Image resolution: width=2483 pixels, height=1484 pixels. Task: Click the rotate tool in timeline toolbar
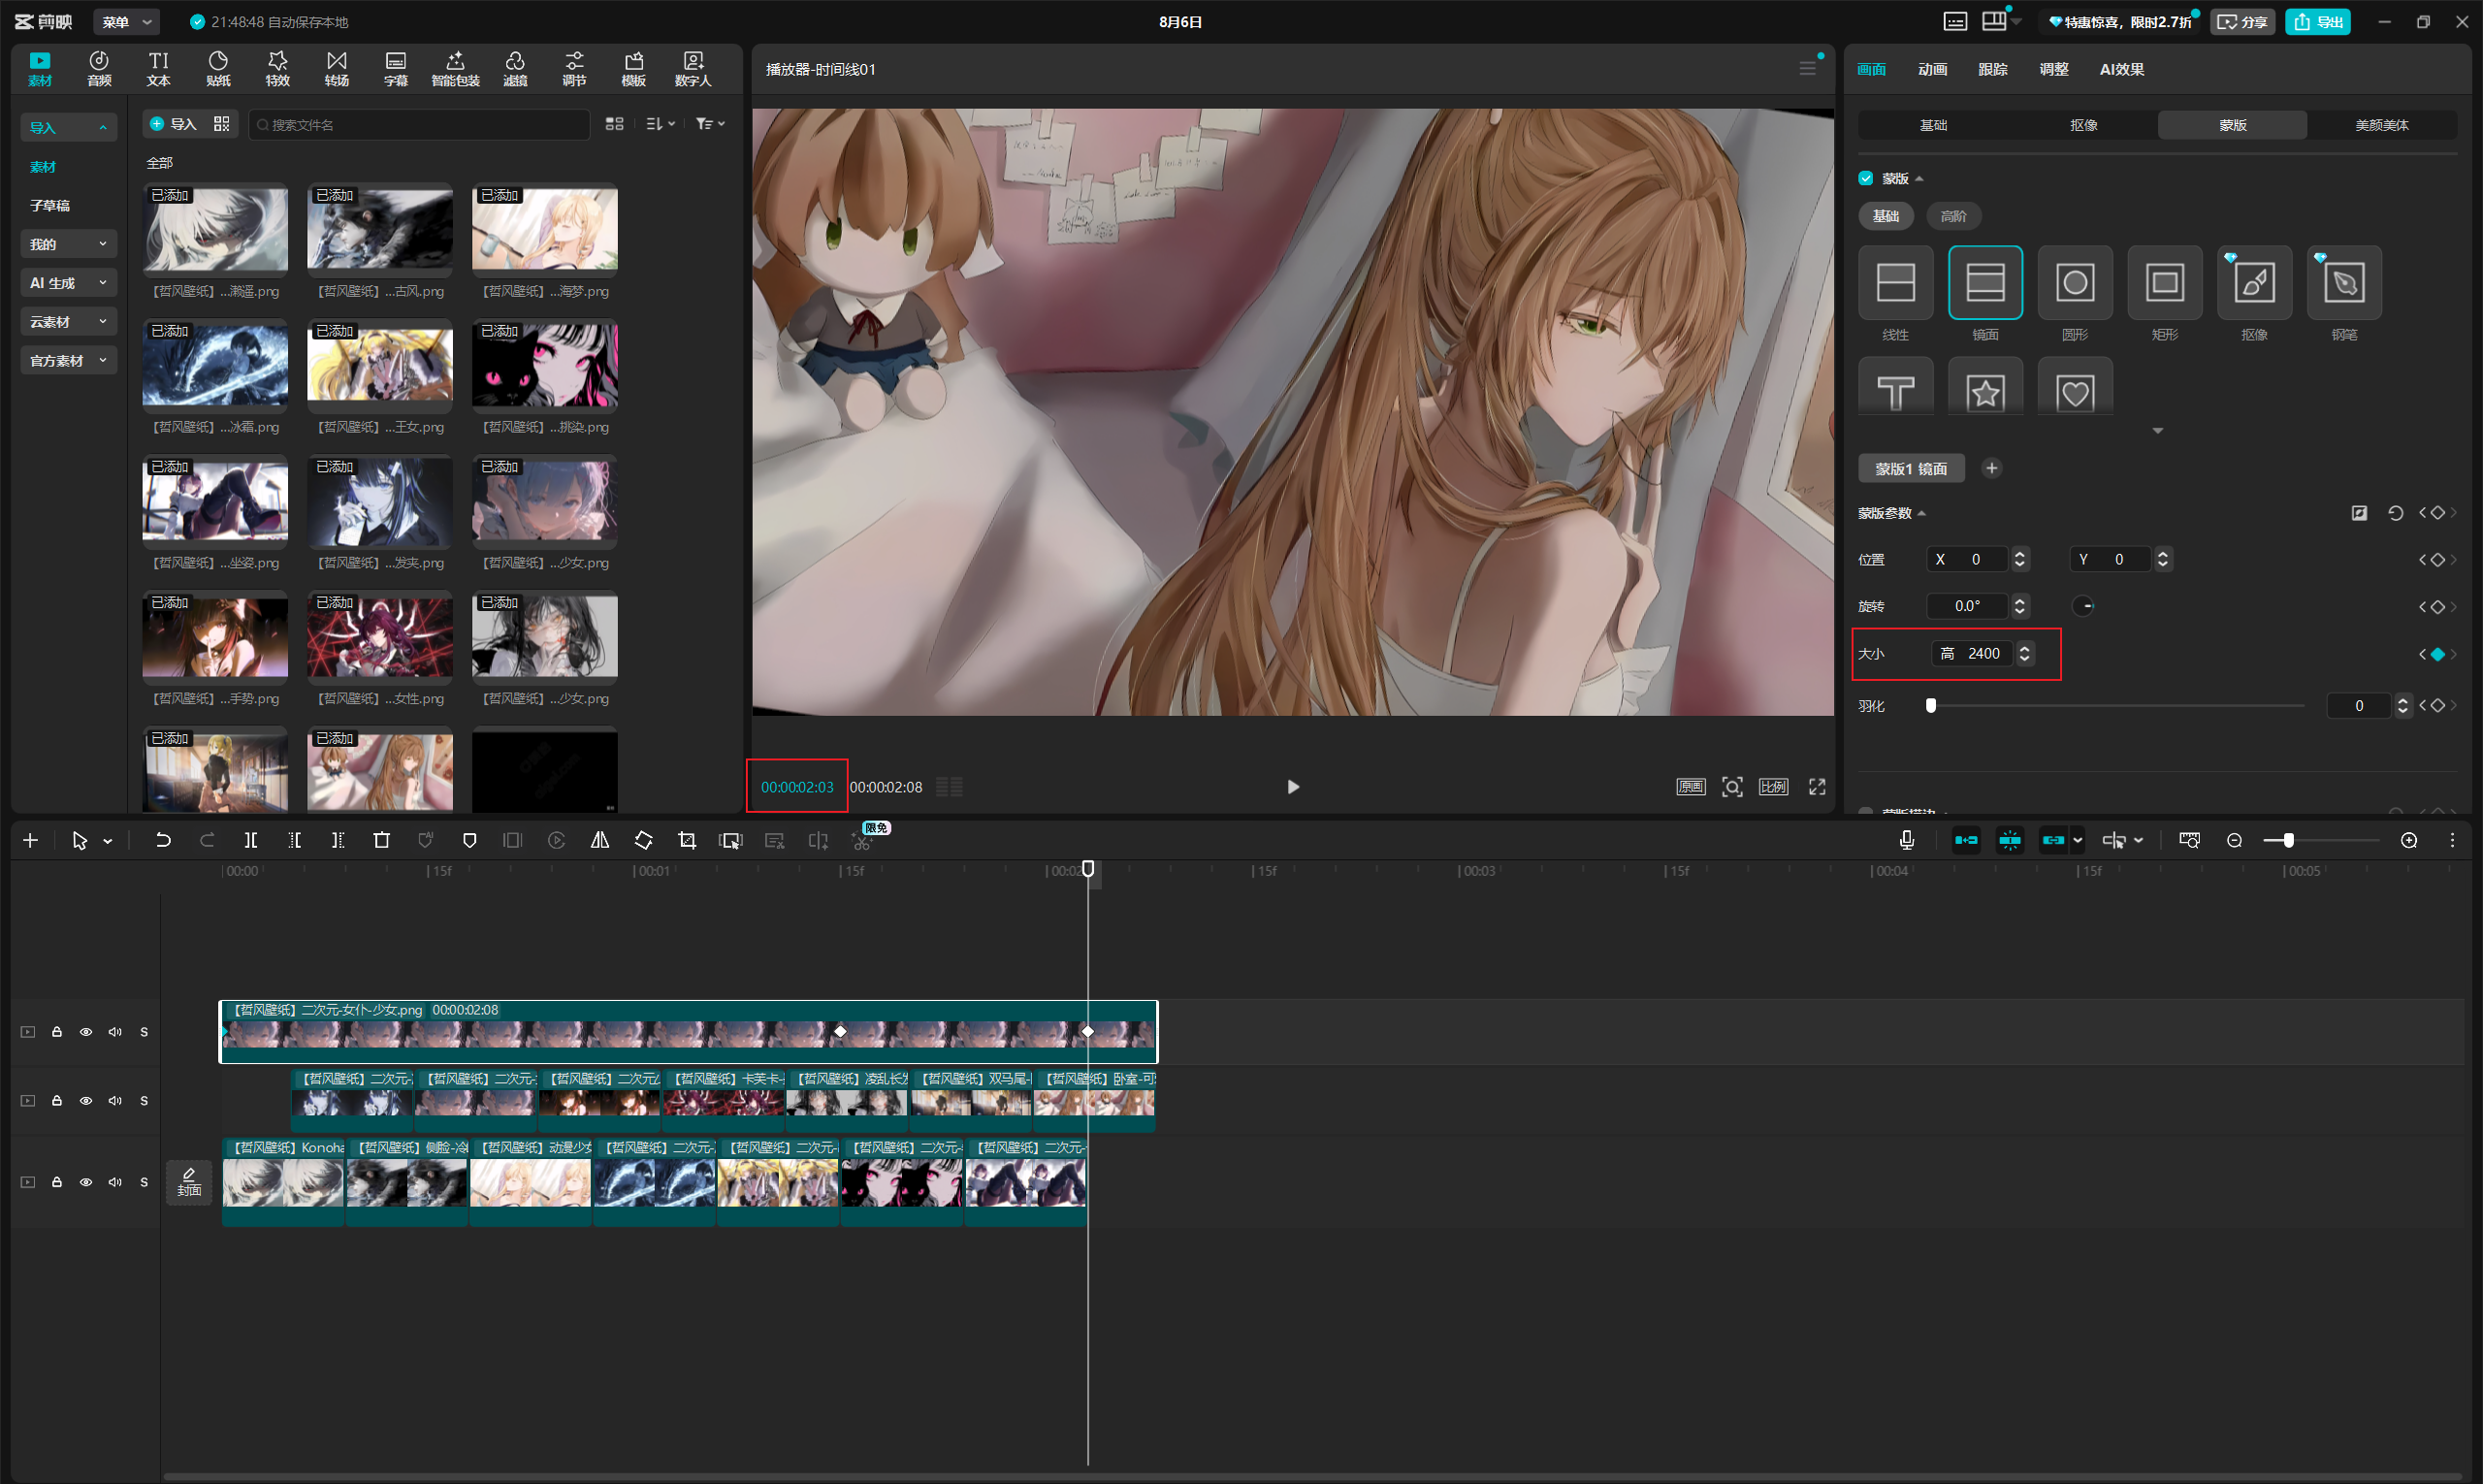[644, 841]
